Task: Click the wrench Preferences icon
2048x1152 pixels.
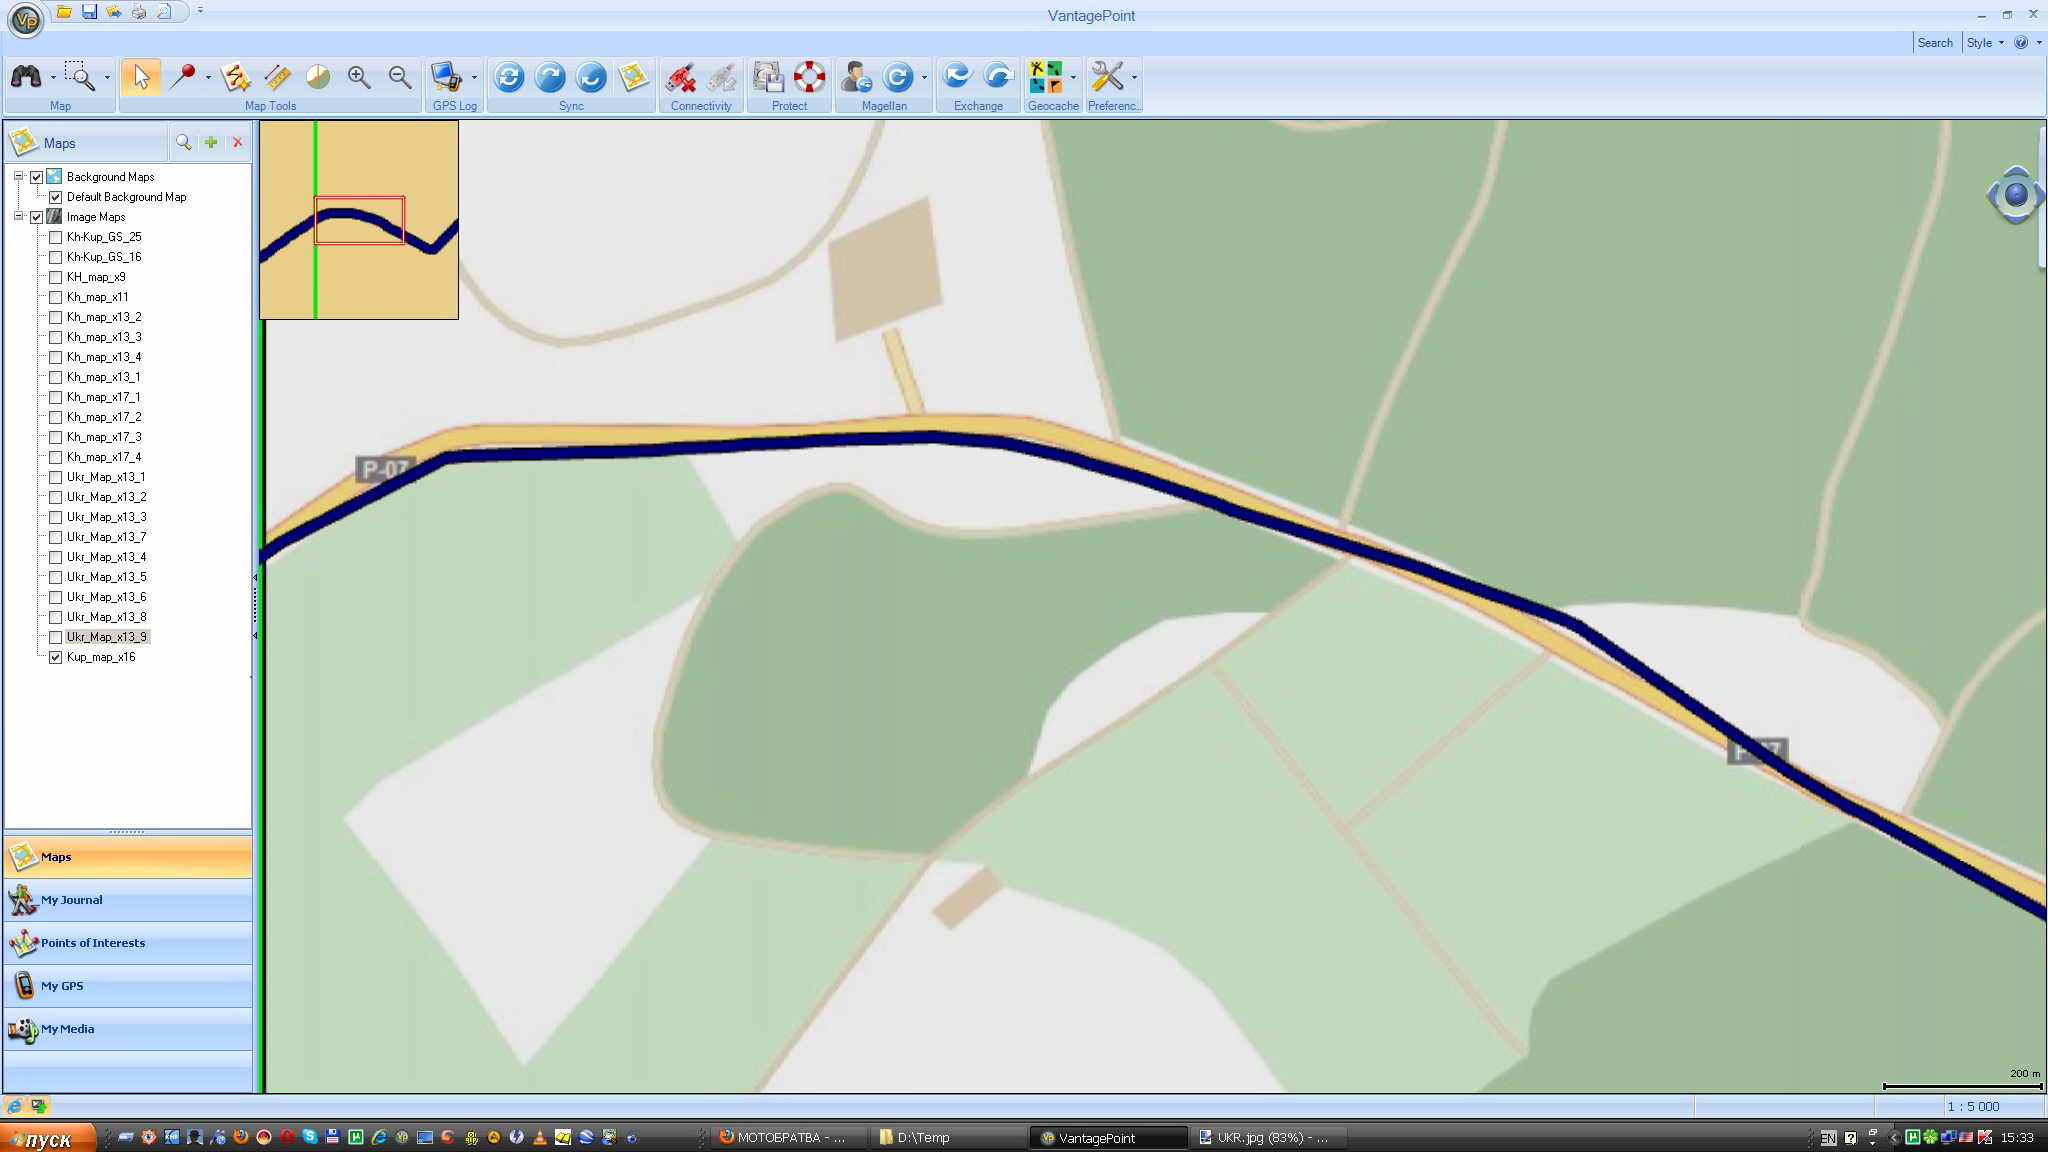Action: (x=1107, y=77)
